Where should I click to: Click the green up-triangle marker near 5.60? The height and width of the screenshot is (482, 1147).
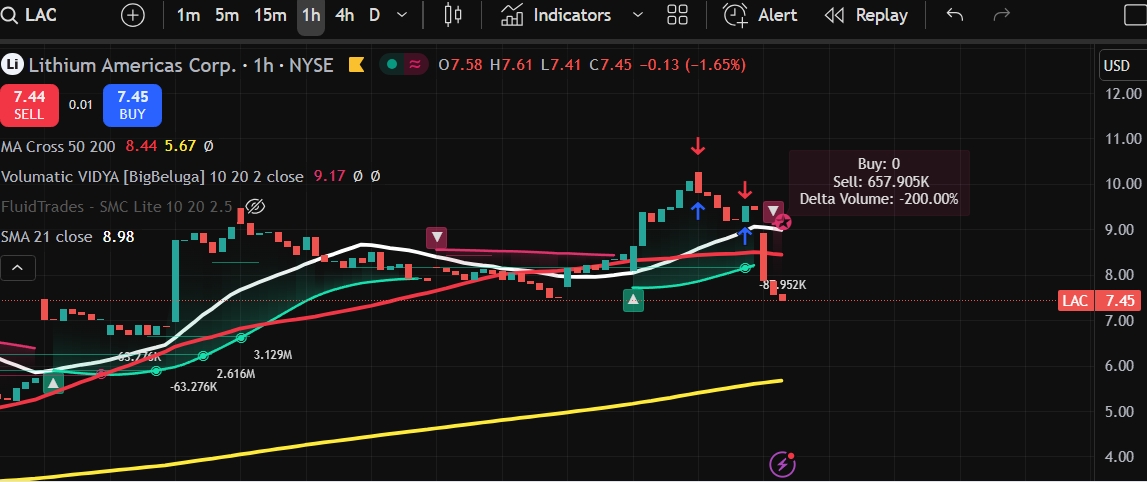(53, 383)
